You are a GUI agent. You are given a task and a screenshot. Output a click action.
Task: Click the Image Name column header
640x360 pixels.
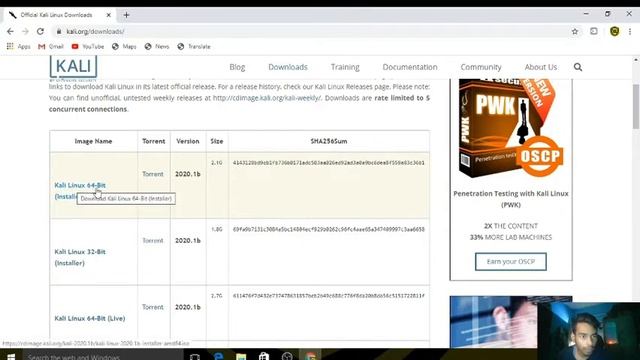tap(93, 141)
